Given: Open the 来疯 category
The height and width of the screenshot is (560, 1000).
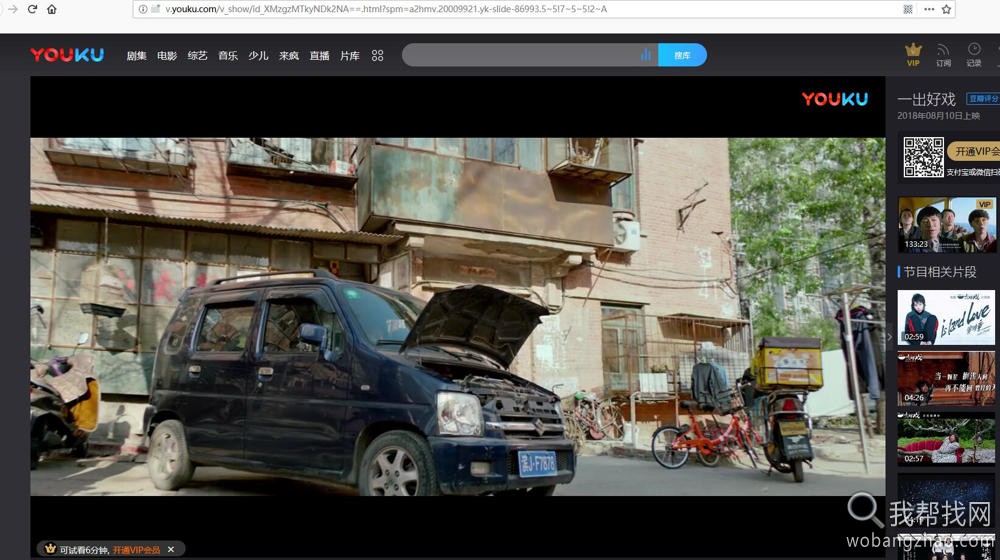Looking at the screenshot, I should pyautogui.click(x=289, y=55).
